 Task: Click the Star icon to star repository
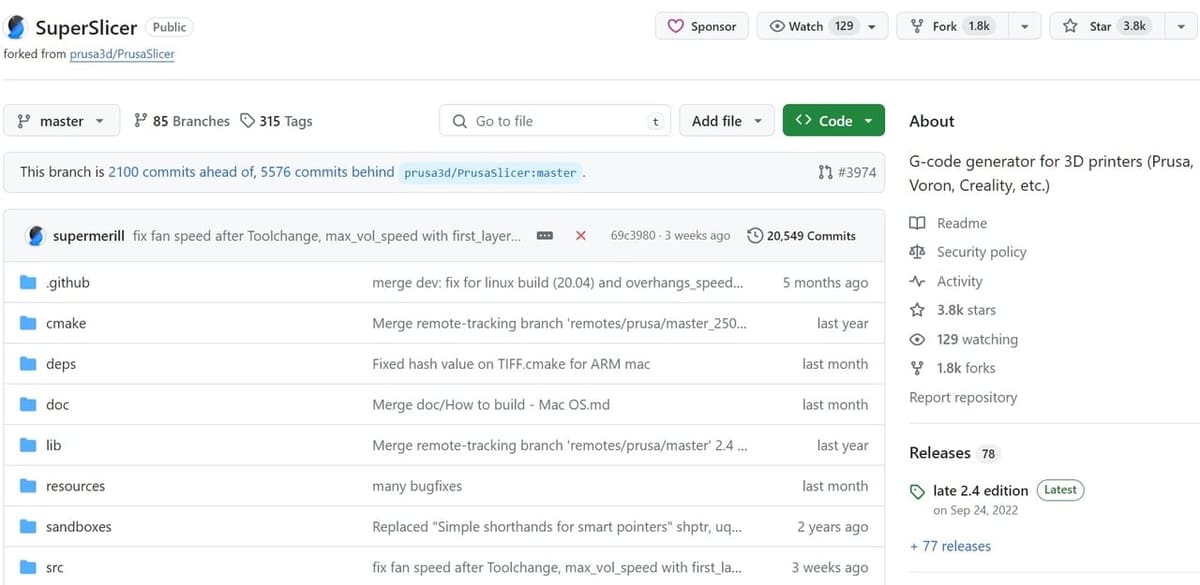coord(1070,27)
